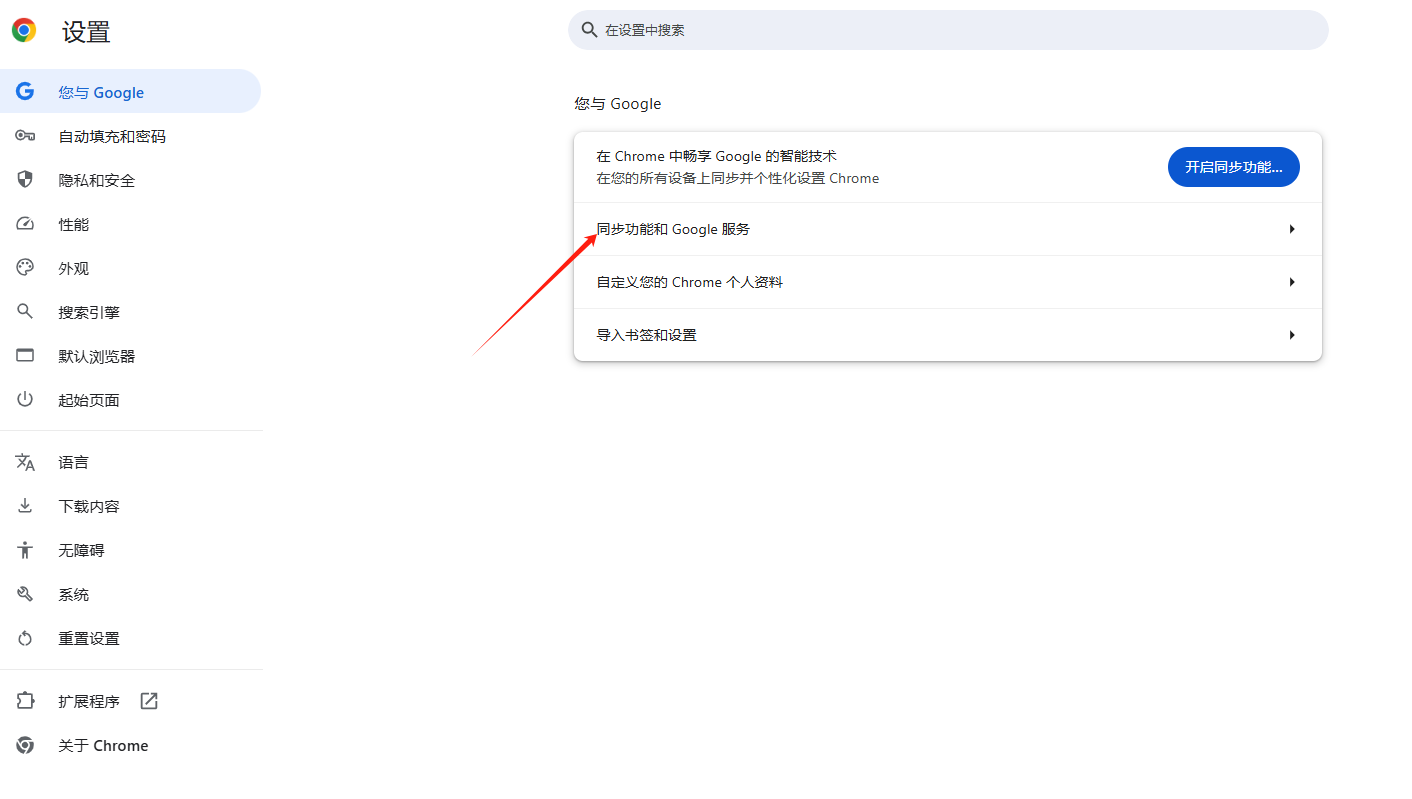
Task: Click text 在 Chrome 中畅享 Google 的智能技术
Action: [717, 156]
